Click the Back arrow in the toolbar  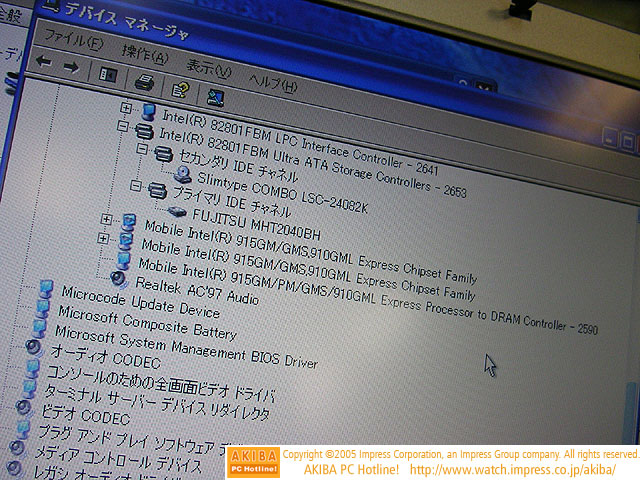coord(43,62)
